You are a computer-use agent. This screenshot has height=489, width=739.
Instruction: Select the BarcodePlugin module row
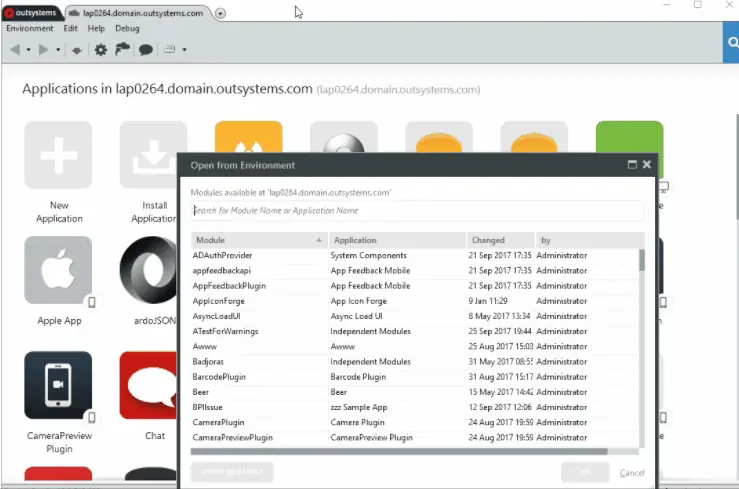click(415, 377)
